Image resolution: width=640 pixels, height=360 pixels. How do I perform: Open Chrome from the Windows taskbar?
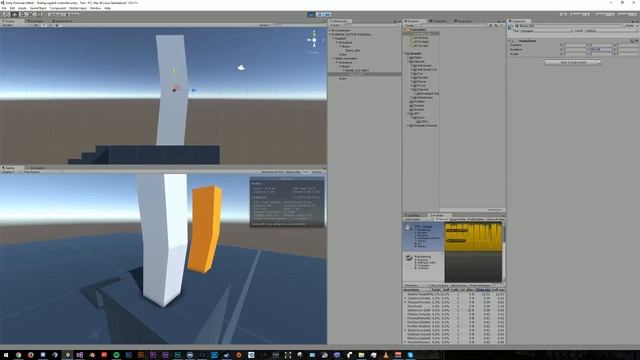pos(18,355)
